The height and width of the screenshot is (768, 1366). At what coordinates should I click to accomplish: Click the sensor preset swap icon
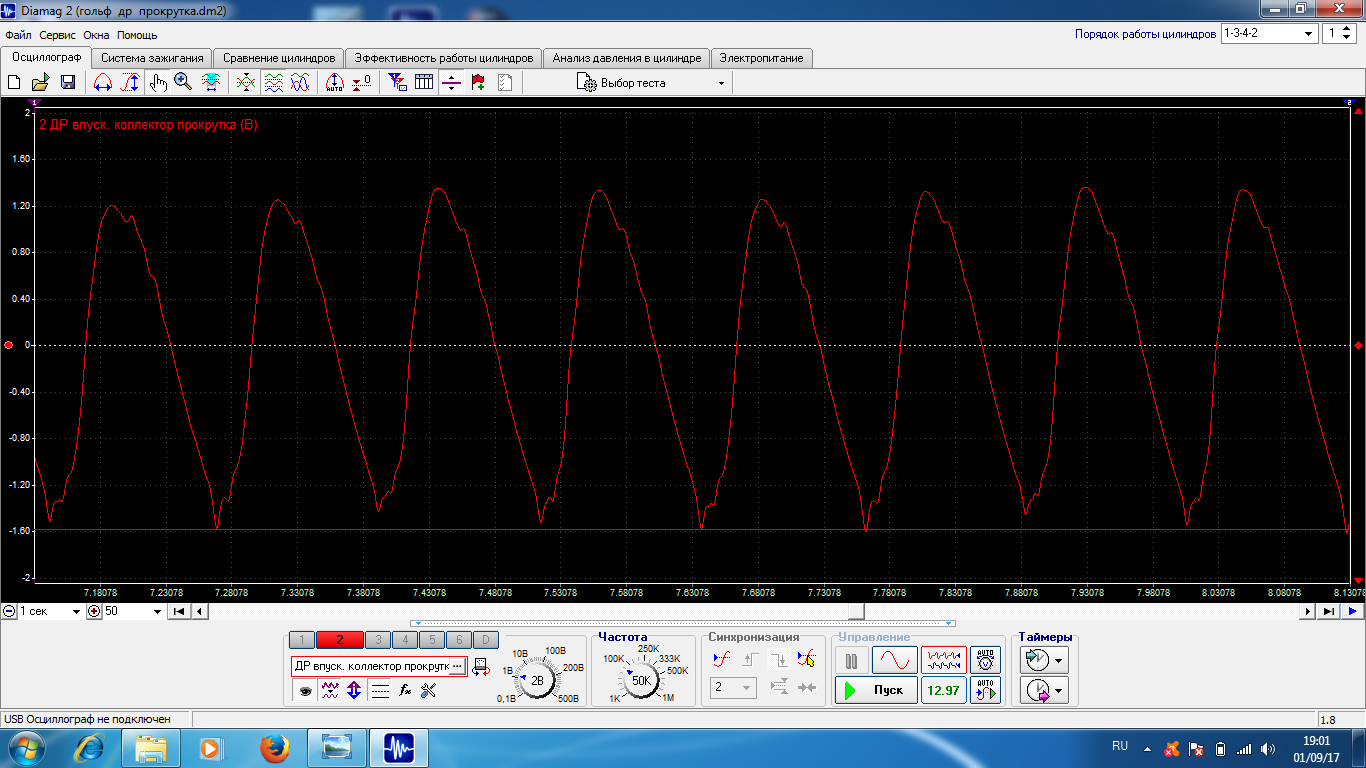(480, 667)
